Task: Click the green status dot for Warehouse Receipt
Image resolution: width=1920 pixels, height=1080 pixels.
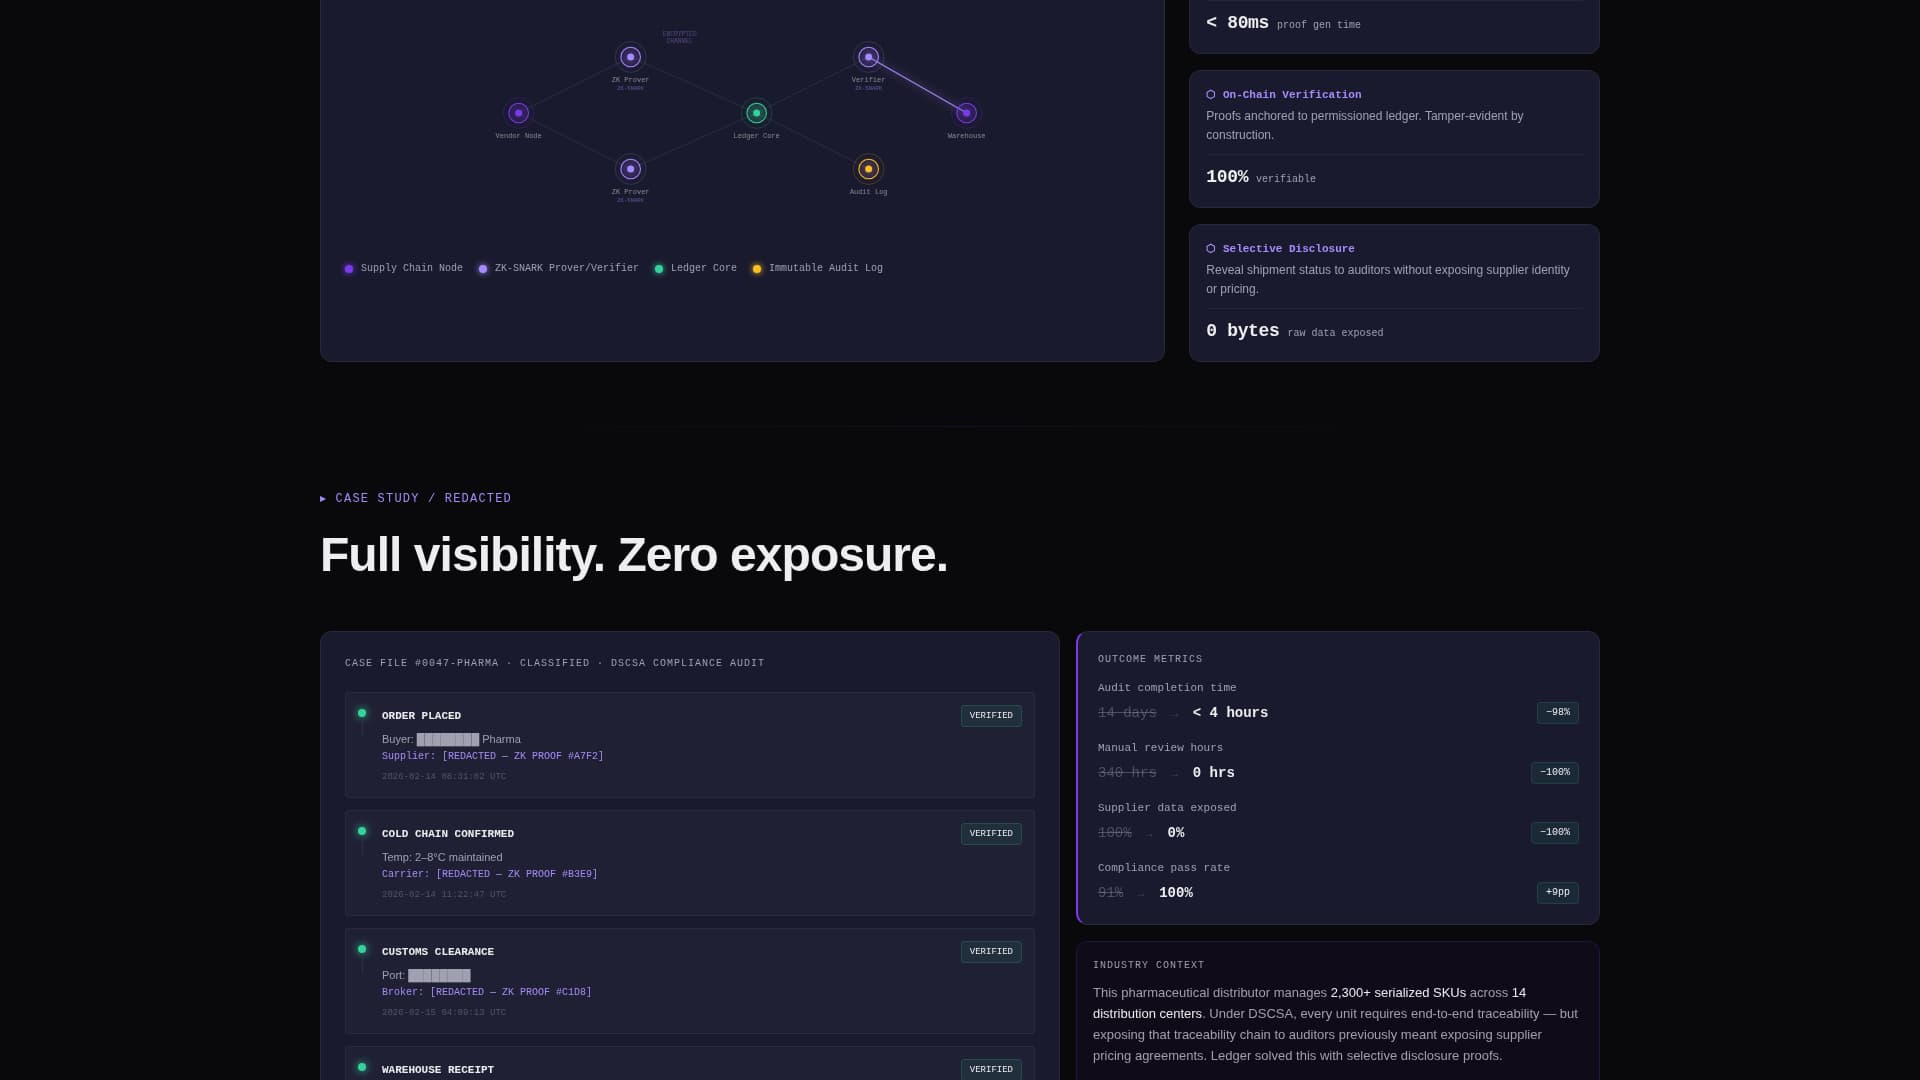Action: 362,1067
